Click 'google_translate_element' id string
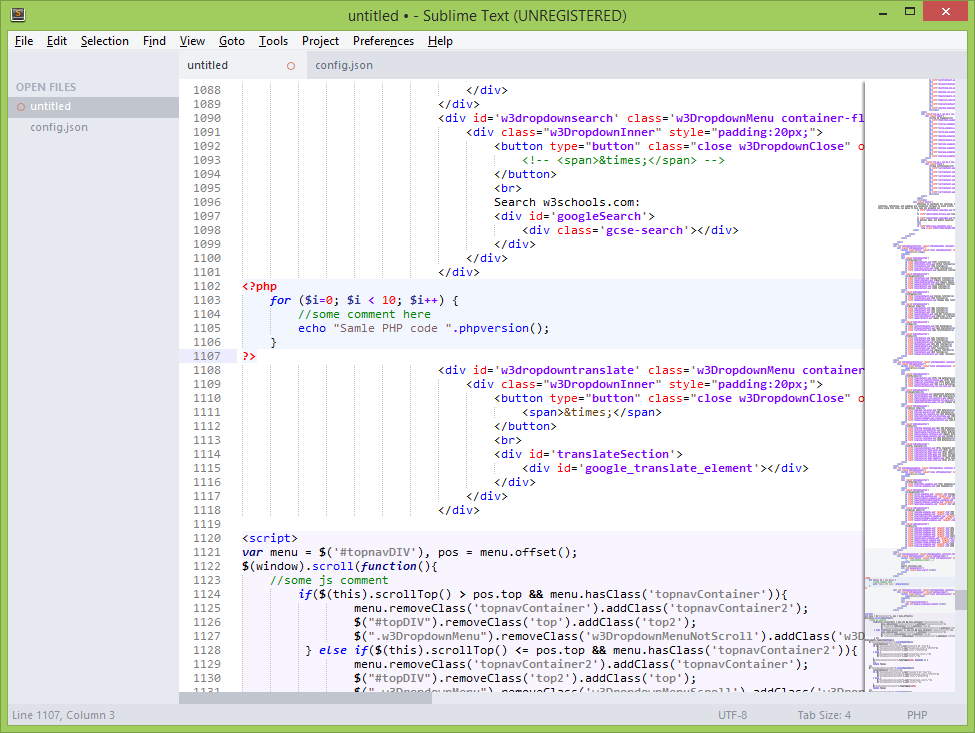975x733 pixels. coord(668,468)
